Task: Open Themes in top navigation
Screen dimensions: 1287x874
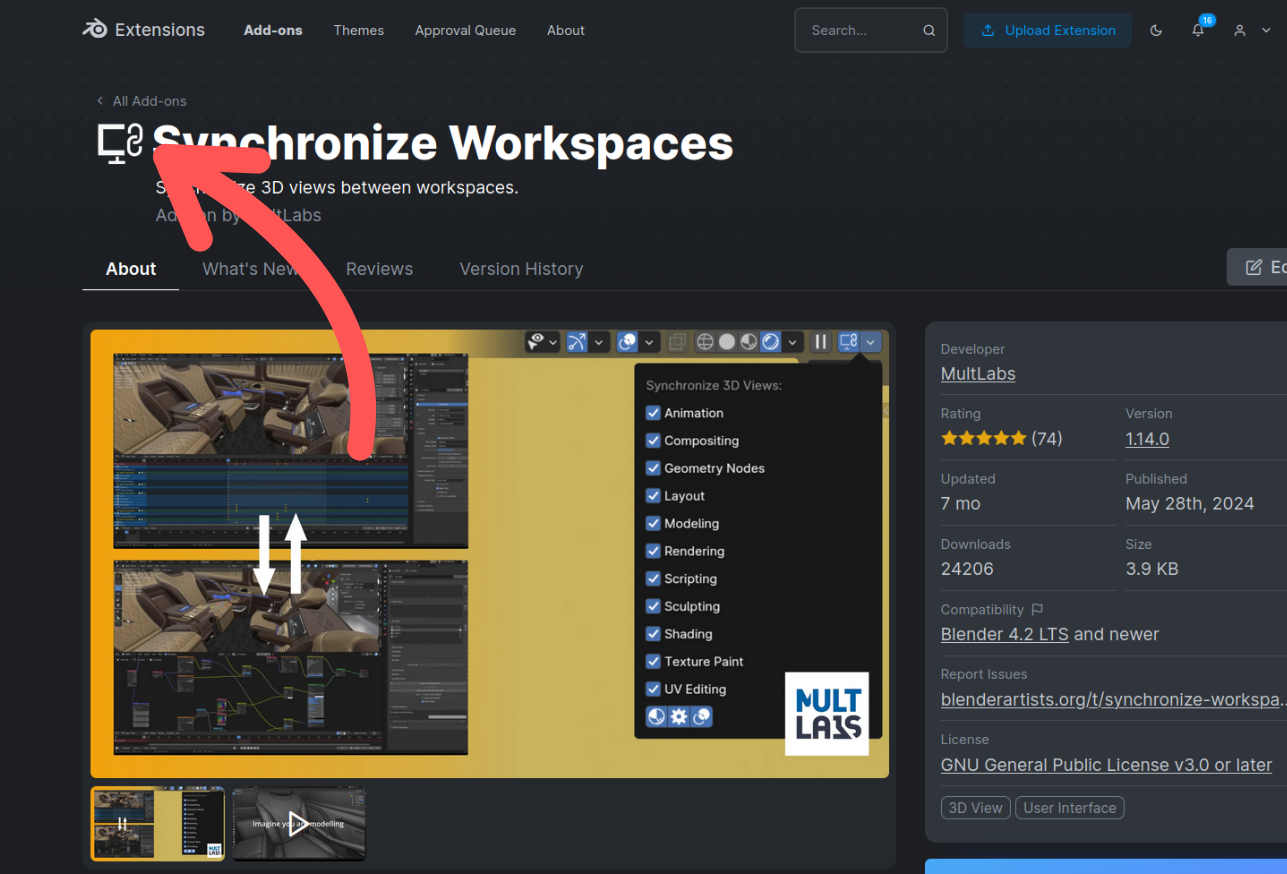Action: (x=359, y=30)
